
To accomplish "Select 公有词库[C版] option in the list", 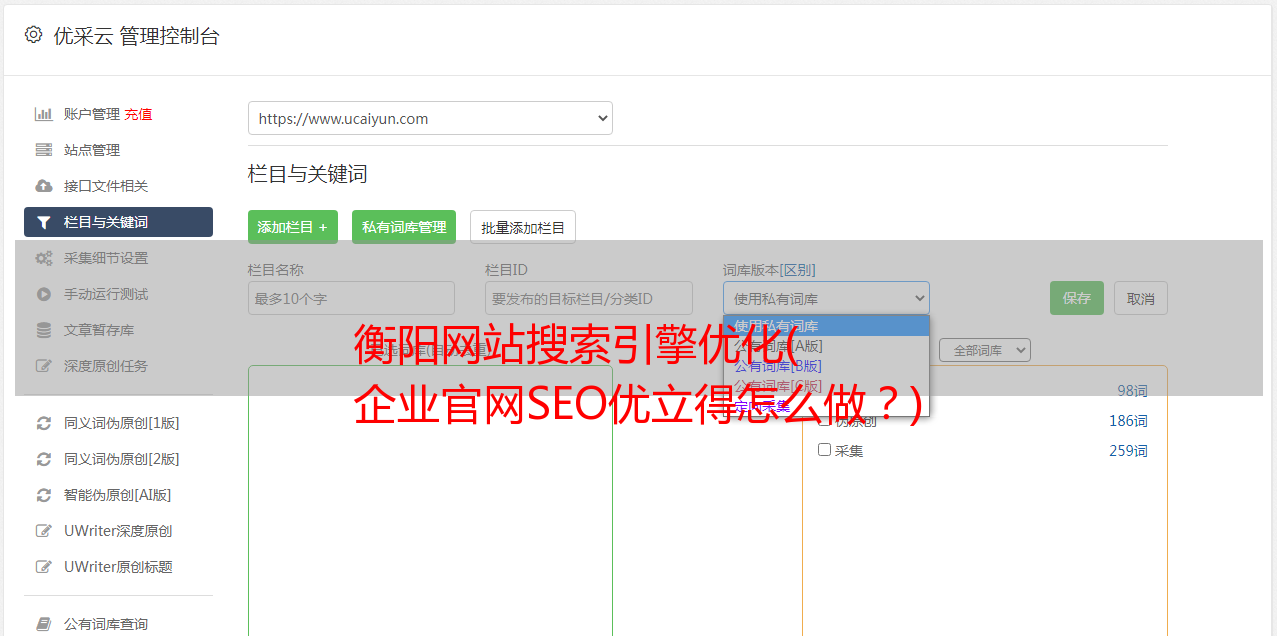I will (826, 386).
